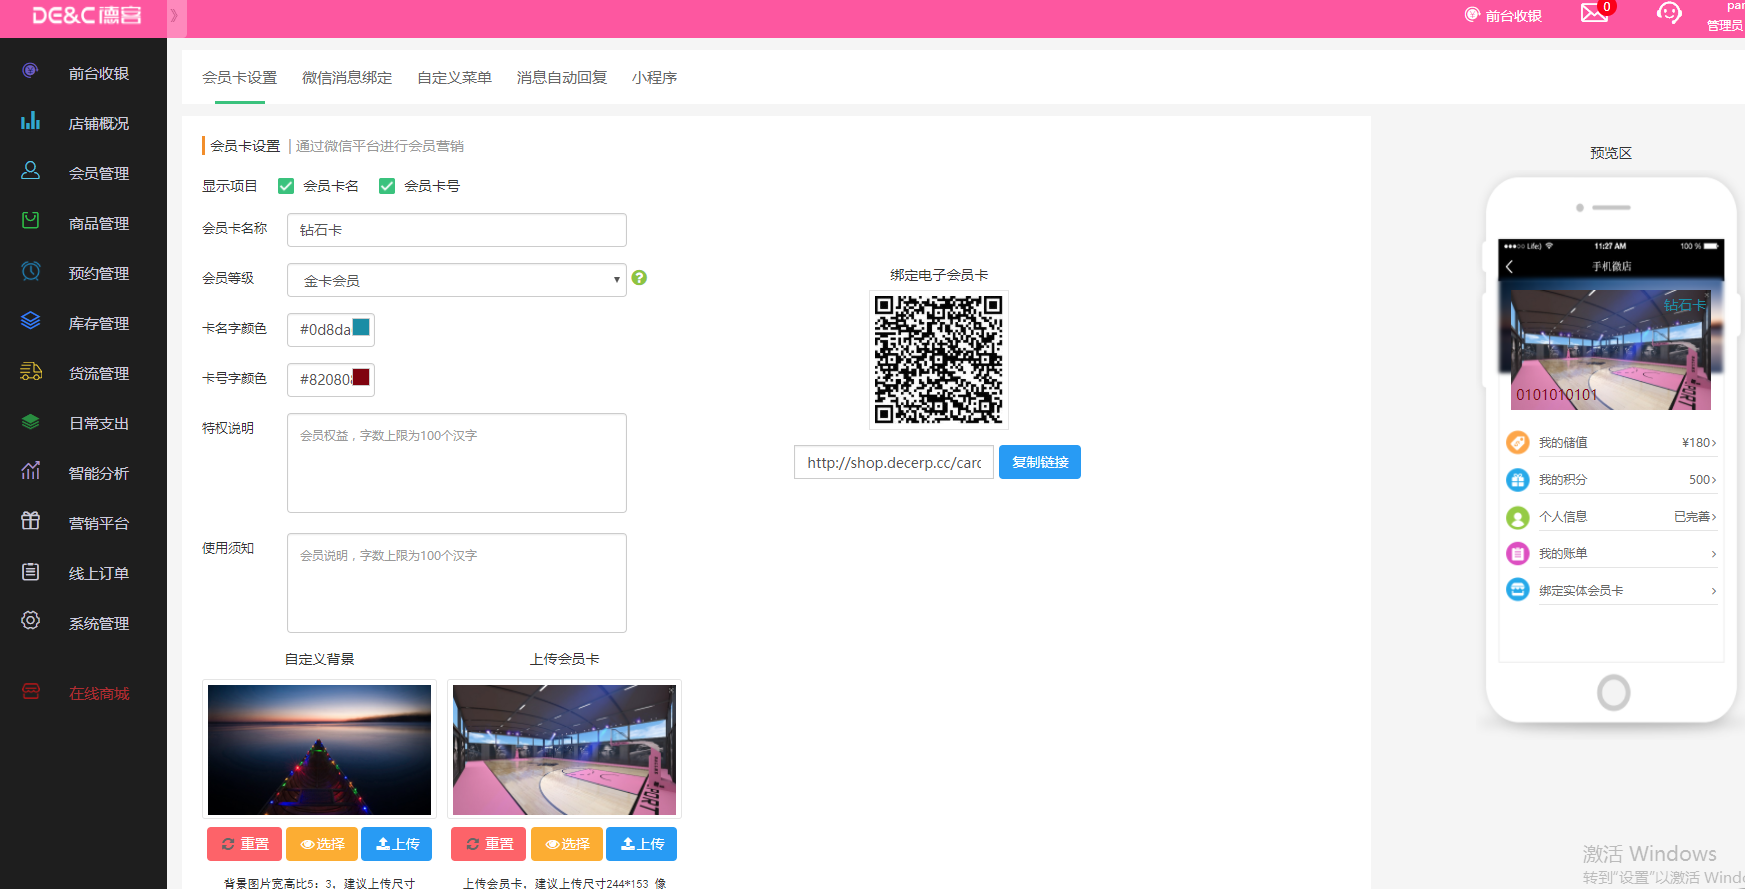Click the DE&C logo in header

click(x=87, y=15)
